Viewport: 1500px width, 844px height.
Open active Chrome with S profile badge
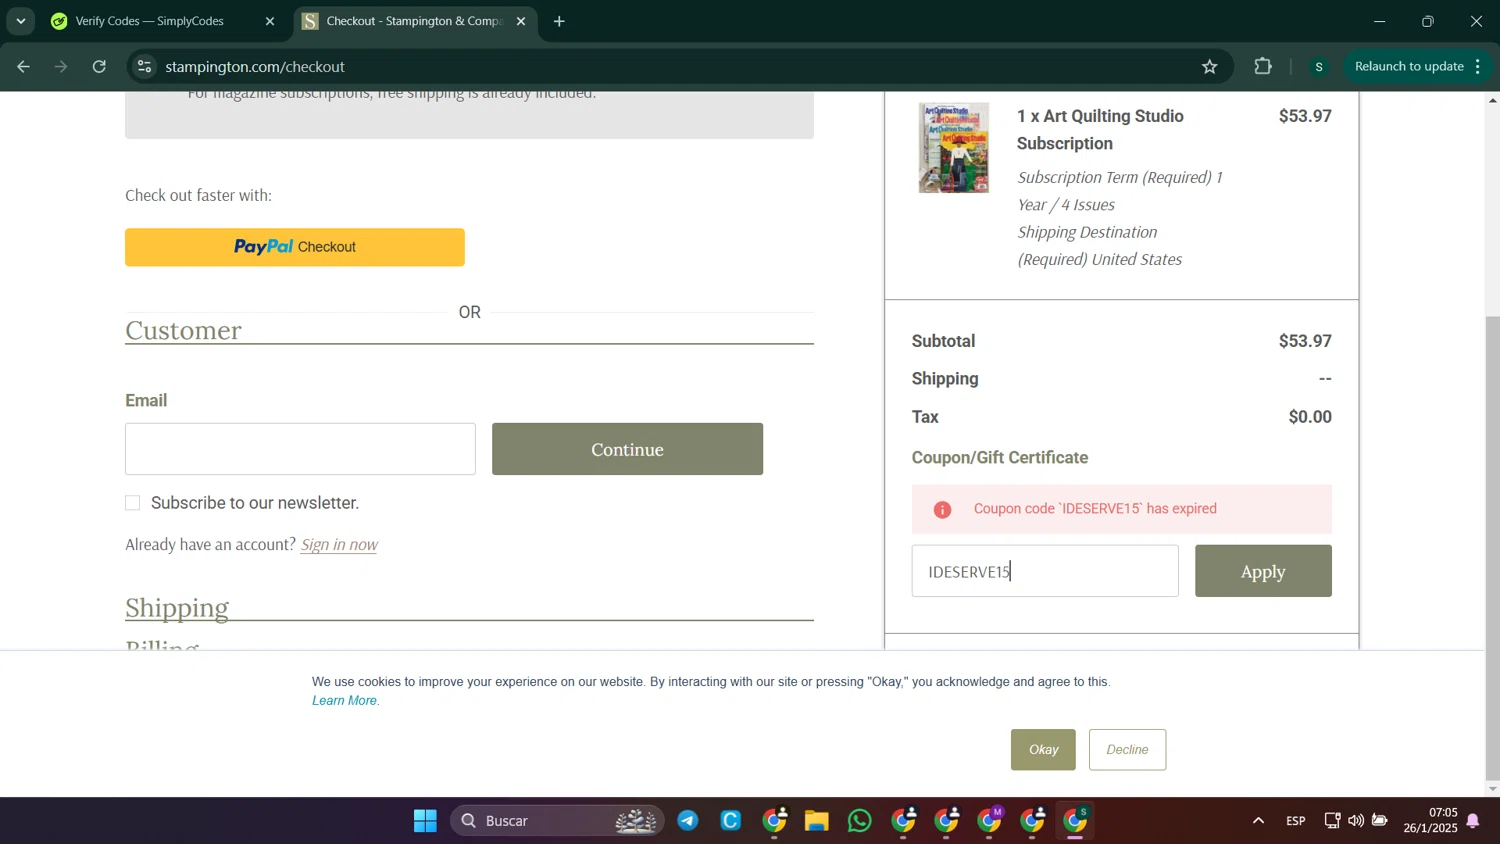(x=1076, y=821)
